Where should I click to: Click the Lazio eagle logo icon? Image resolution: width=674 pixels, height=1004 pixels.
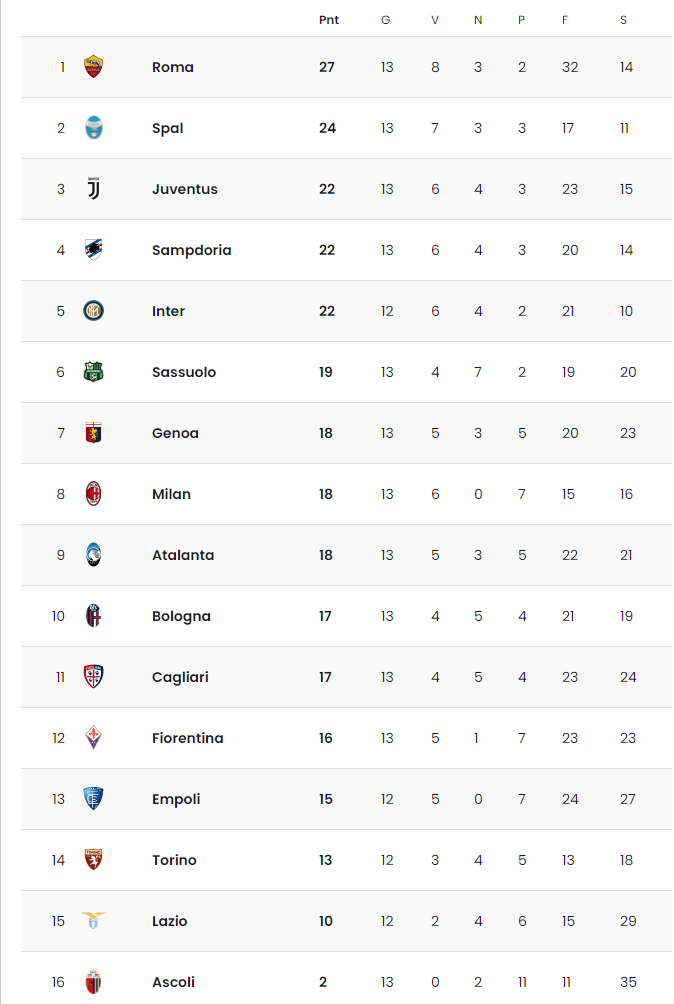coord(93,921)
